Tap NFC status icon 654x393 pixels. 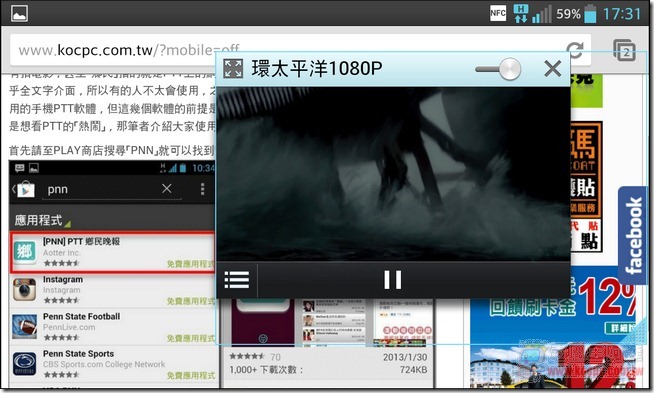(498, 13)
